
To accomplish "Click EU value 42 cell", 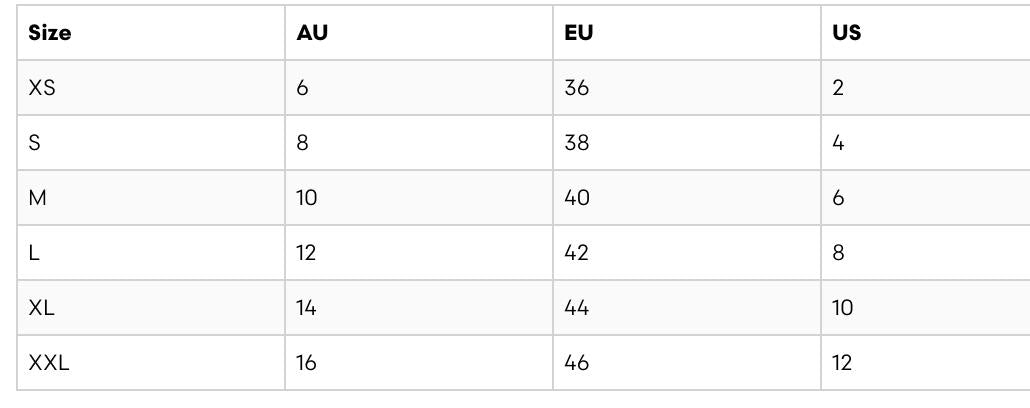I will 687,253.
